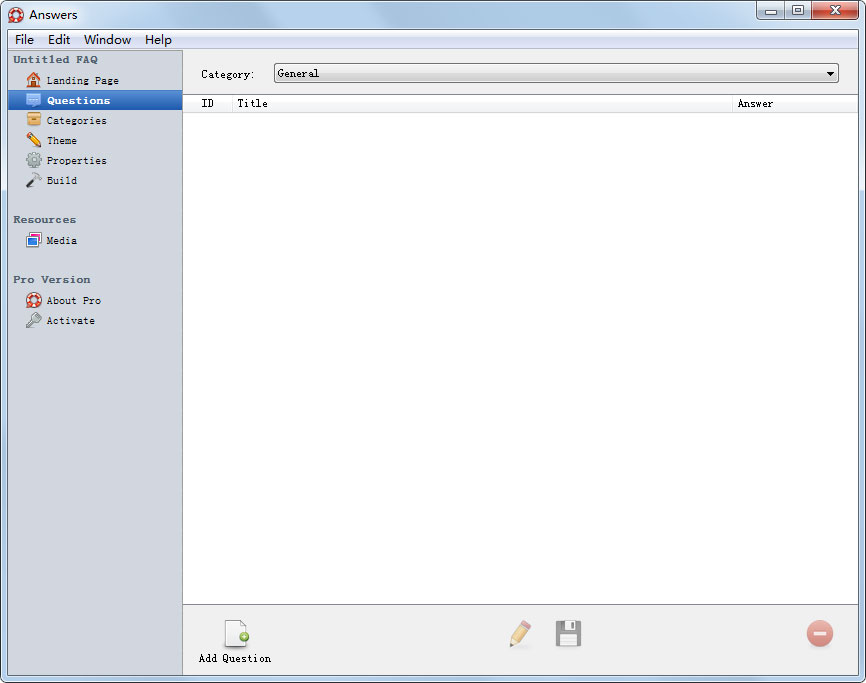Click the Add Question document icon
This screenshot has height=683, width=866.
coord(236,633)
